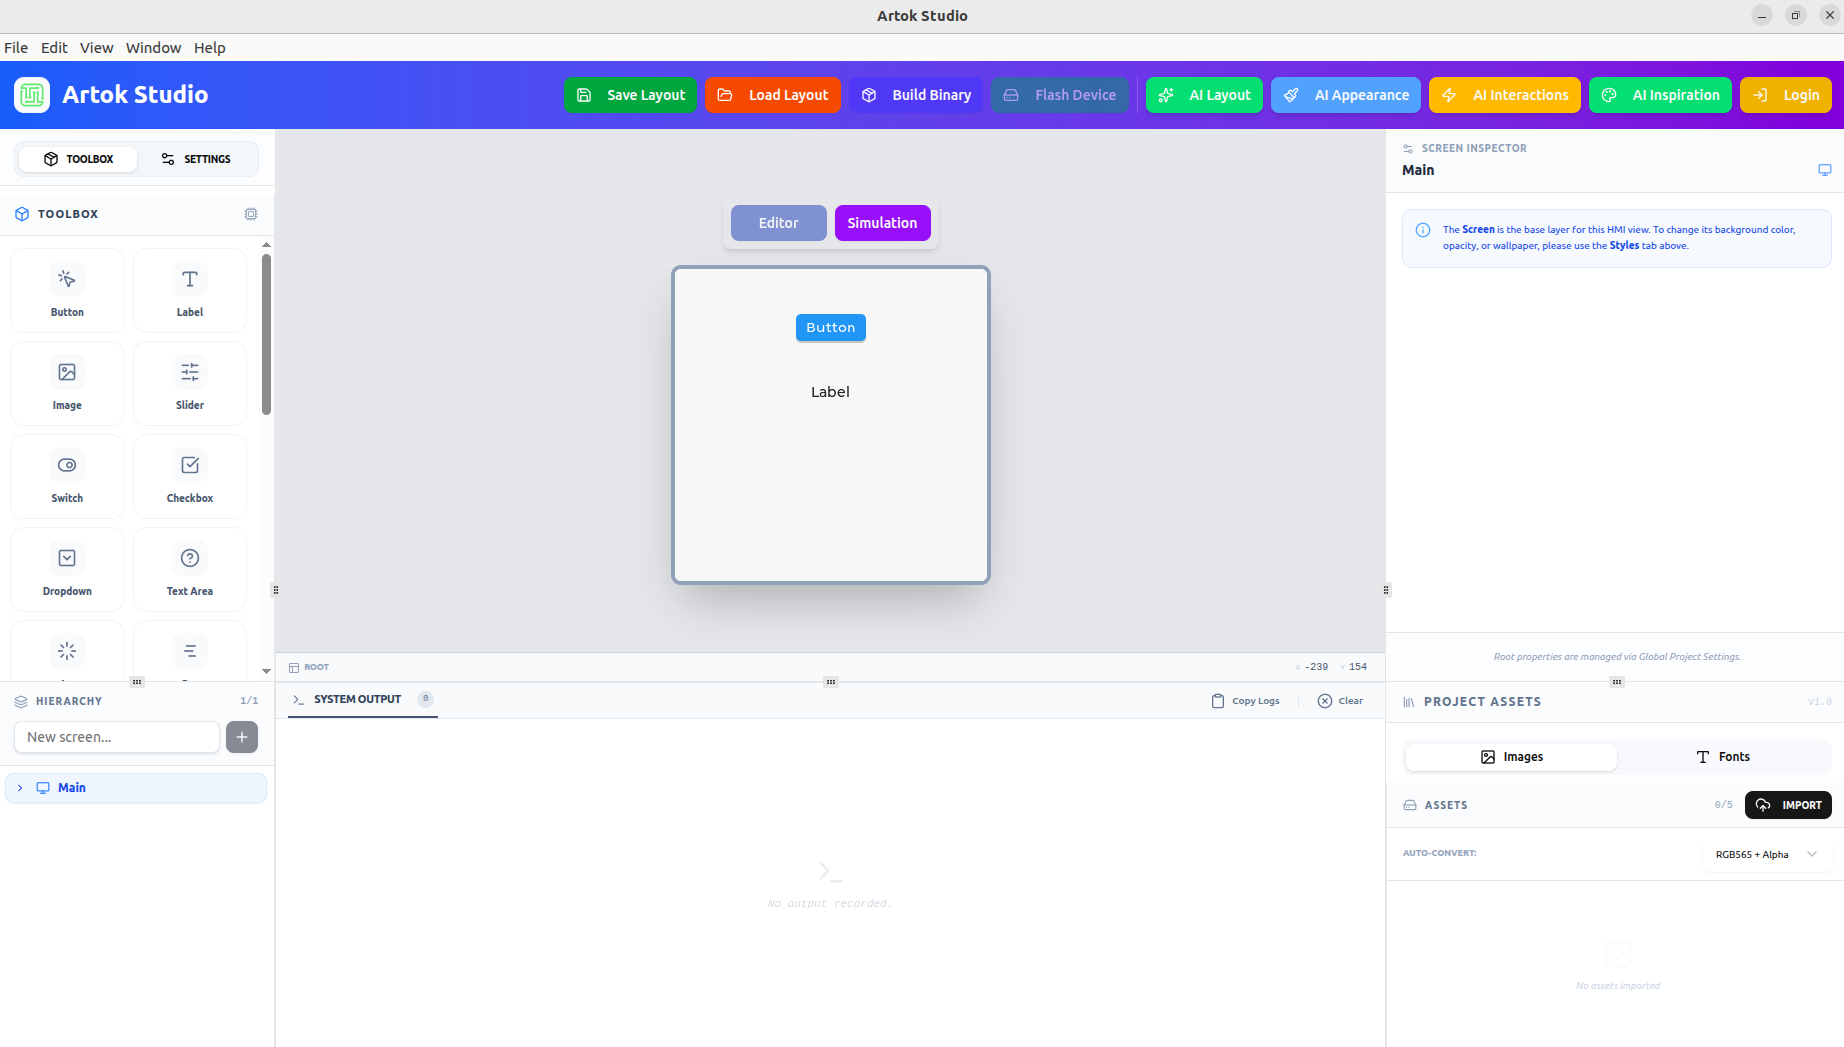Open the View menu
Viewport: 1844px width, 1047px height.
(x=96, y=47)
